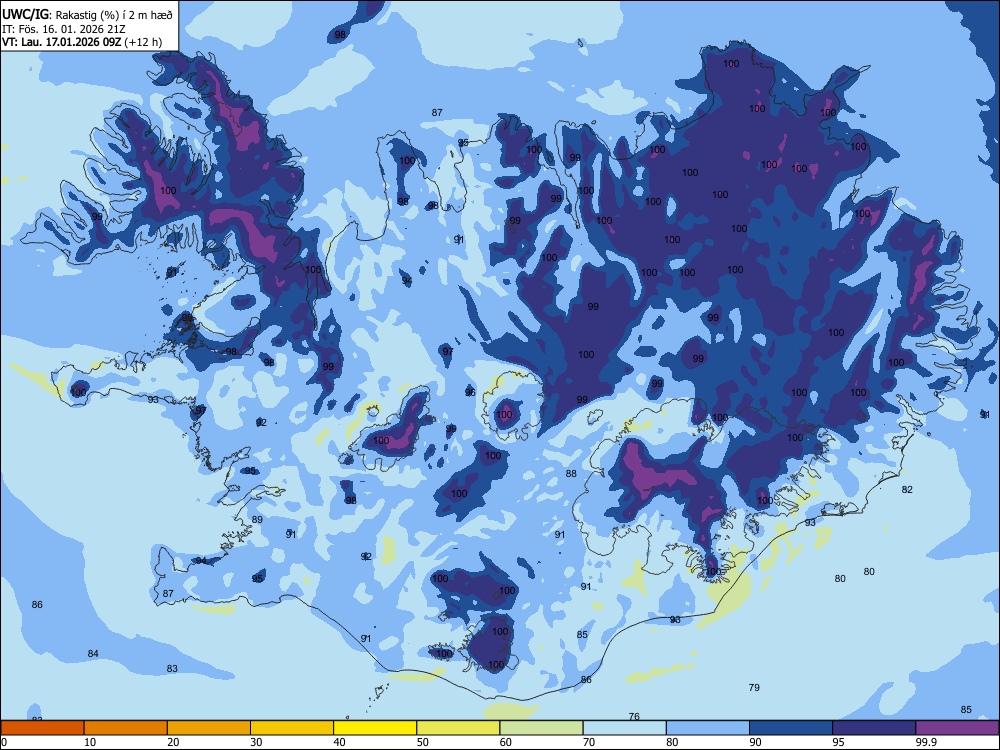1000x750 pixels.
Task: Select the medium blue 90–95 legend swatch
Action: pyautogui.click(x=791, y=728)
